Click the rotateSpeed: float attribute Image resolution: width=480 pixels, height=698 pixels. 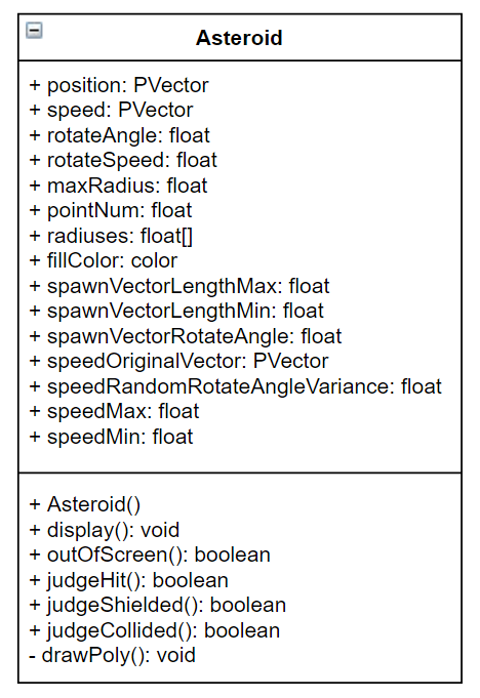[123, 160]
